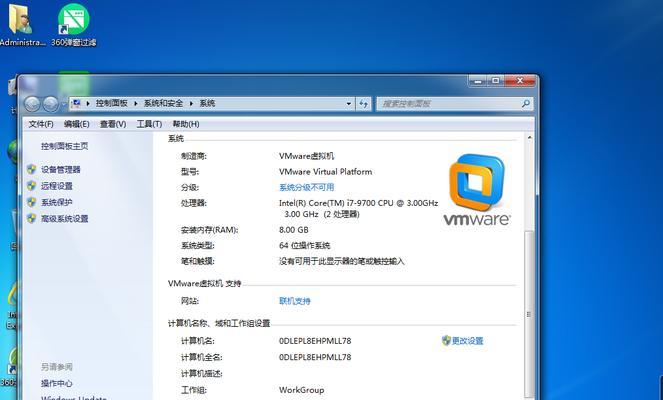Viewport: 663px width, 400px height.
Task: Open 高级系统设置 from sidebar
Action: click(x=65, y=219)
